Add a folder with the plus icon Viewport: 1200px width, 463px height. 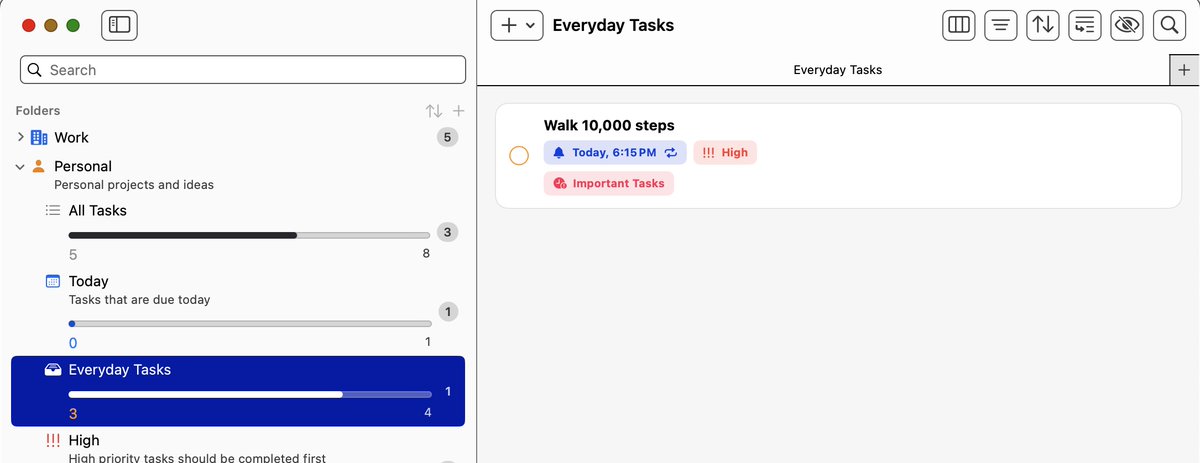[x=459, y=111]
